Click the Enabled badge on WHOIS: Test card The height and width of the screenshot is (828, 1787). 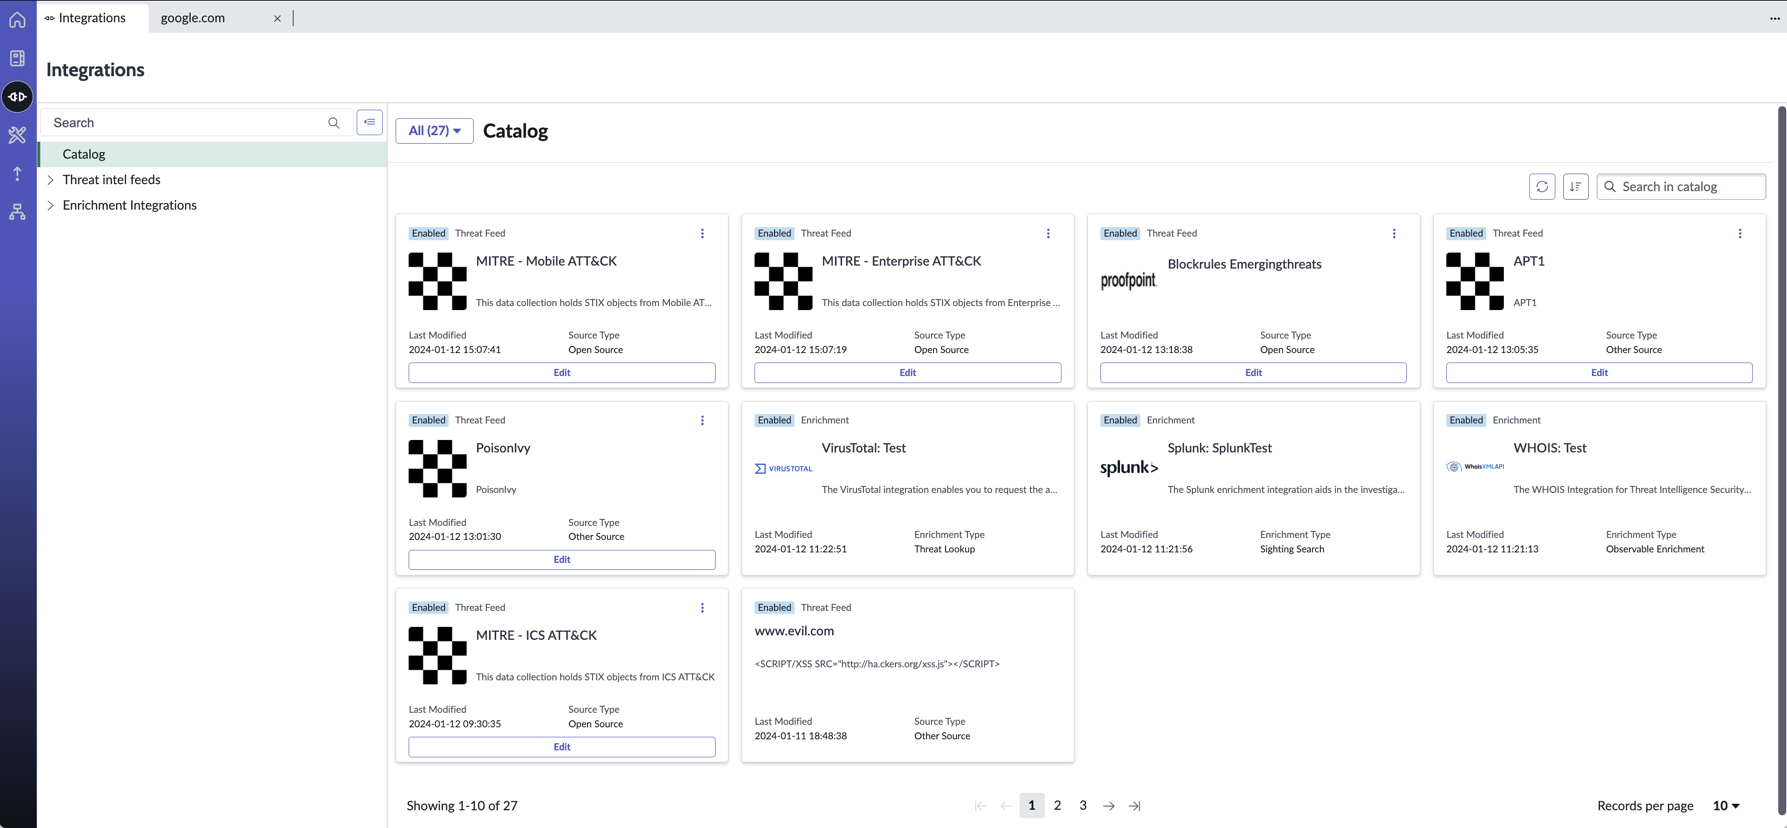point(1466,421)
